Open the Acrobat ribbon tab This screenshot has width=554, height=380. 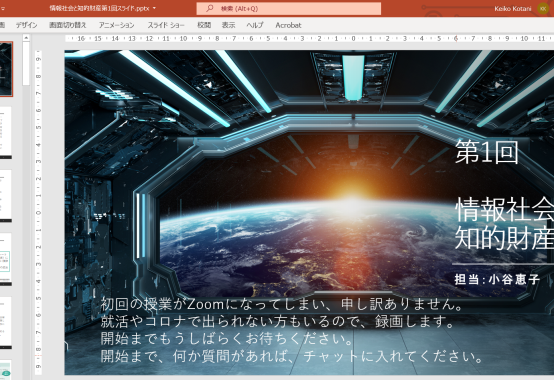pyautogui.click(x=288, y=25)
